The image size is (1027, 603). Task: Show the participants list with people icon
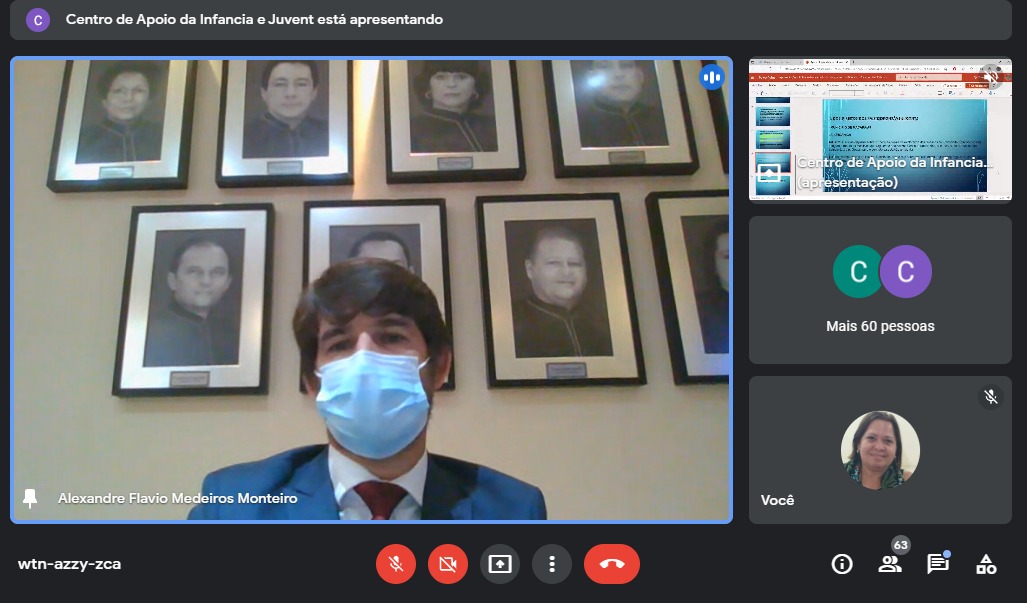click(889, 564)
